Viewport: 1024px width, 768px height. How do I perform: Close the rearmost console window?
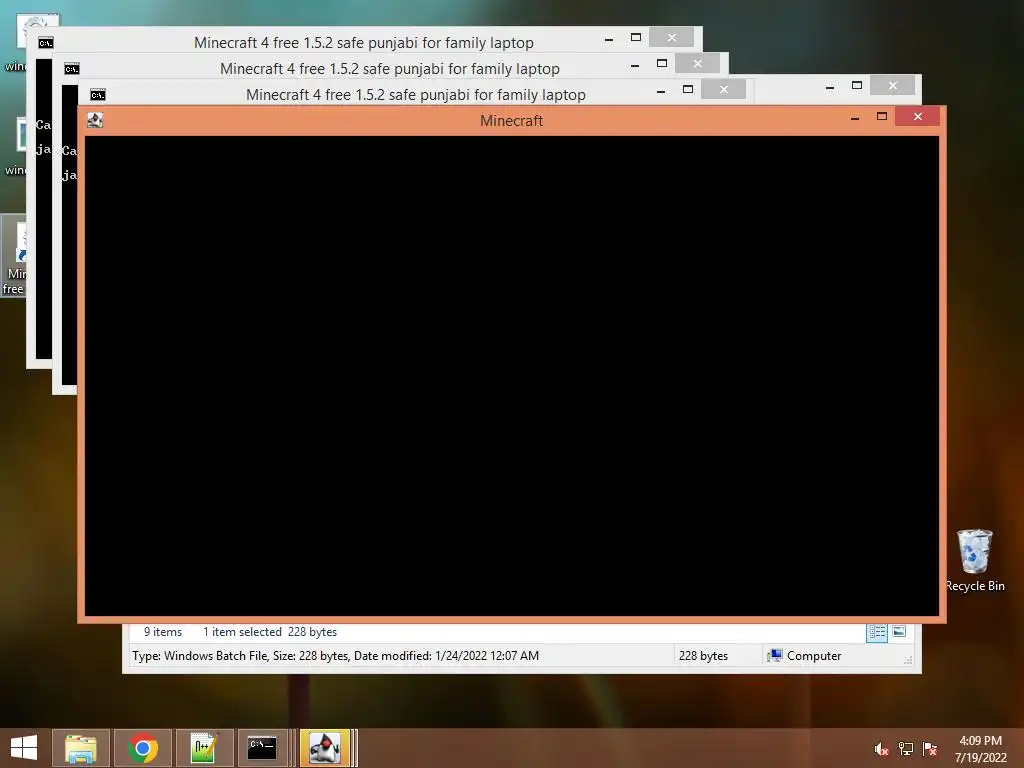click(671, 37)
